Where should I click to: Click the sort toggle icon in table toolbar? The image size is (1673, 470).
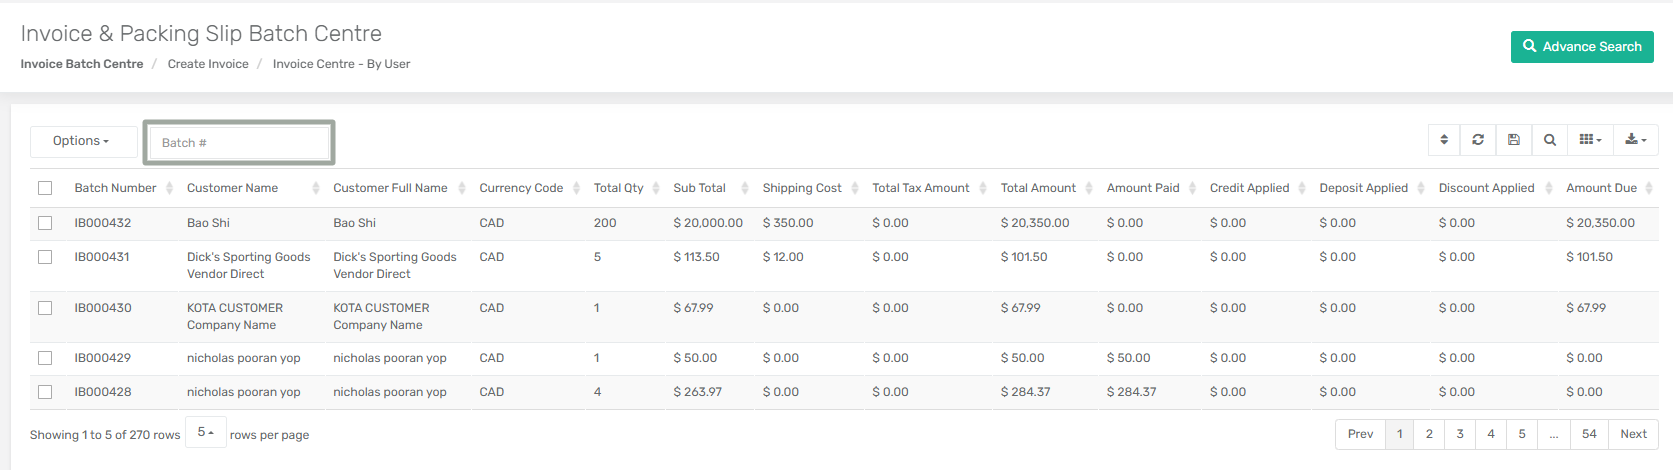point(1444,140)
